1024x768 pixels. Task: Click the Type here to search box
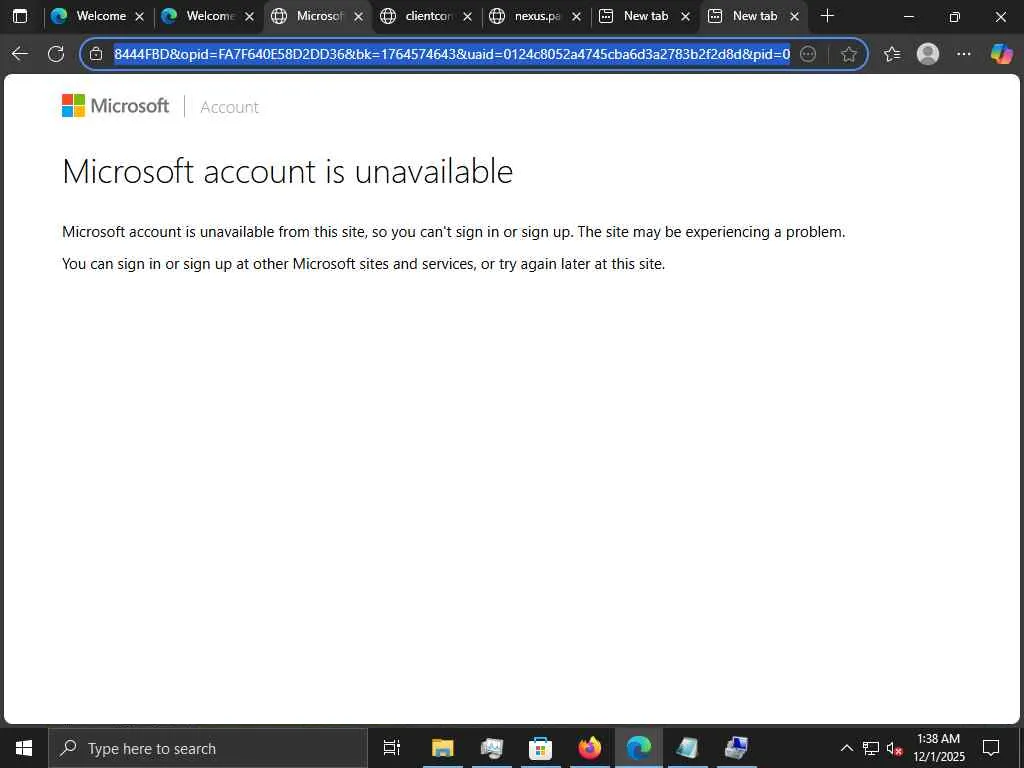(x=208, y=748)
